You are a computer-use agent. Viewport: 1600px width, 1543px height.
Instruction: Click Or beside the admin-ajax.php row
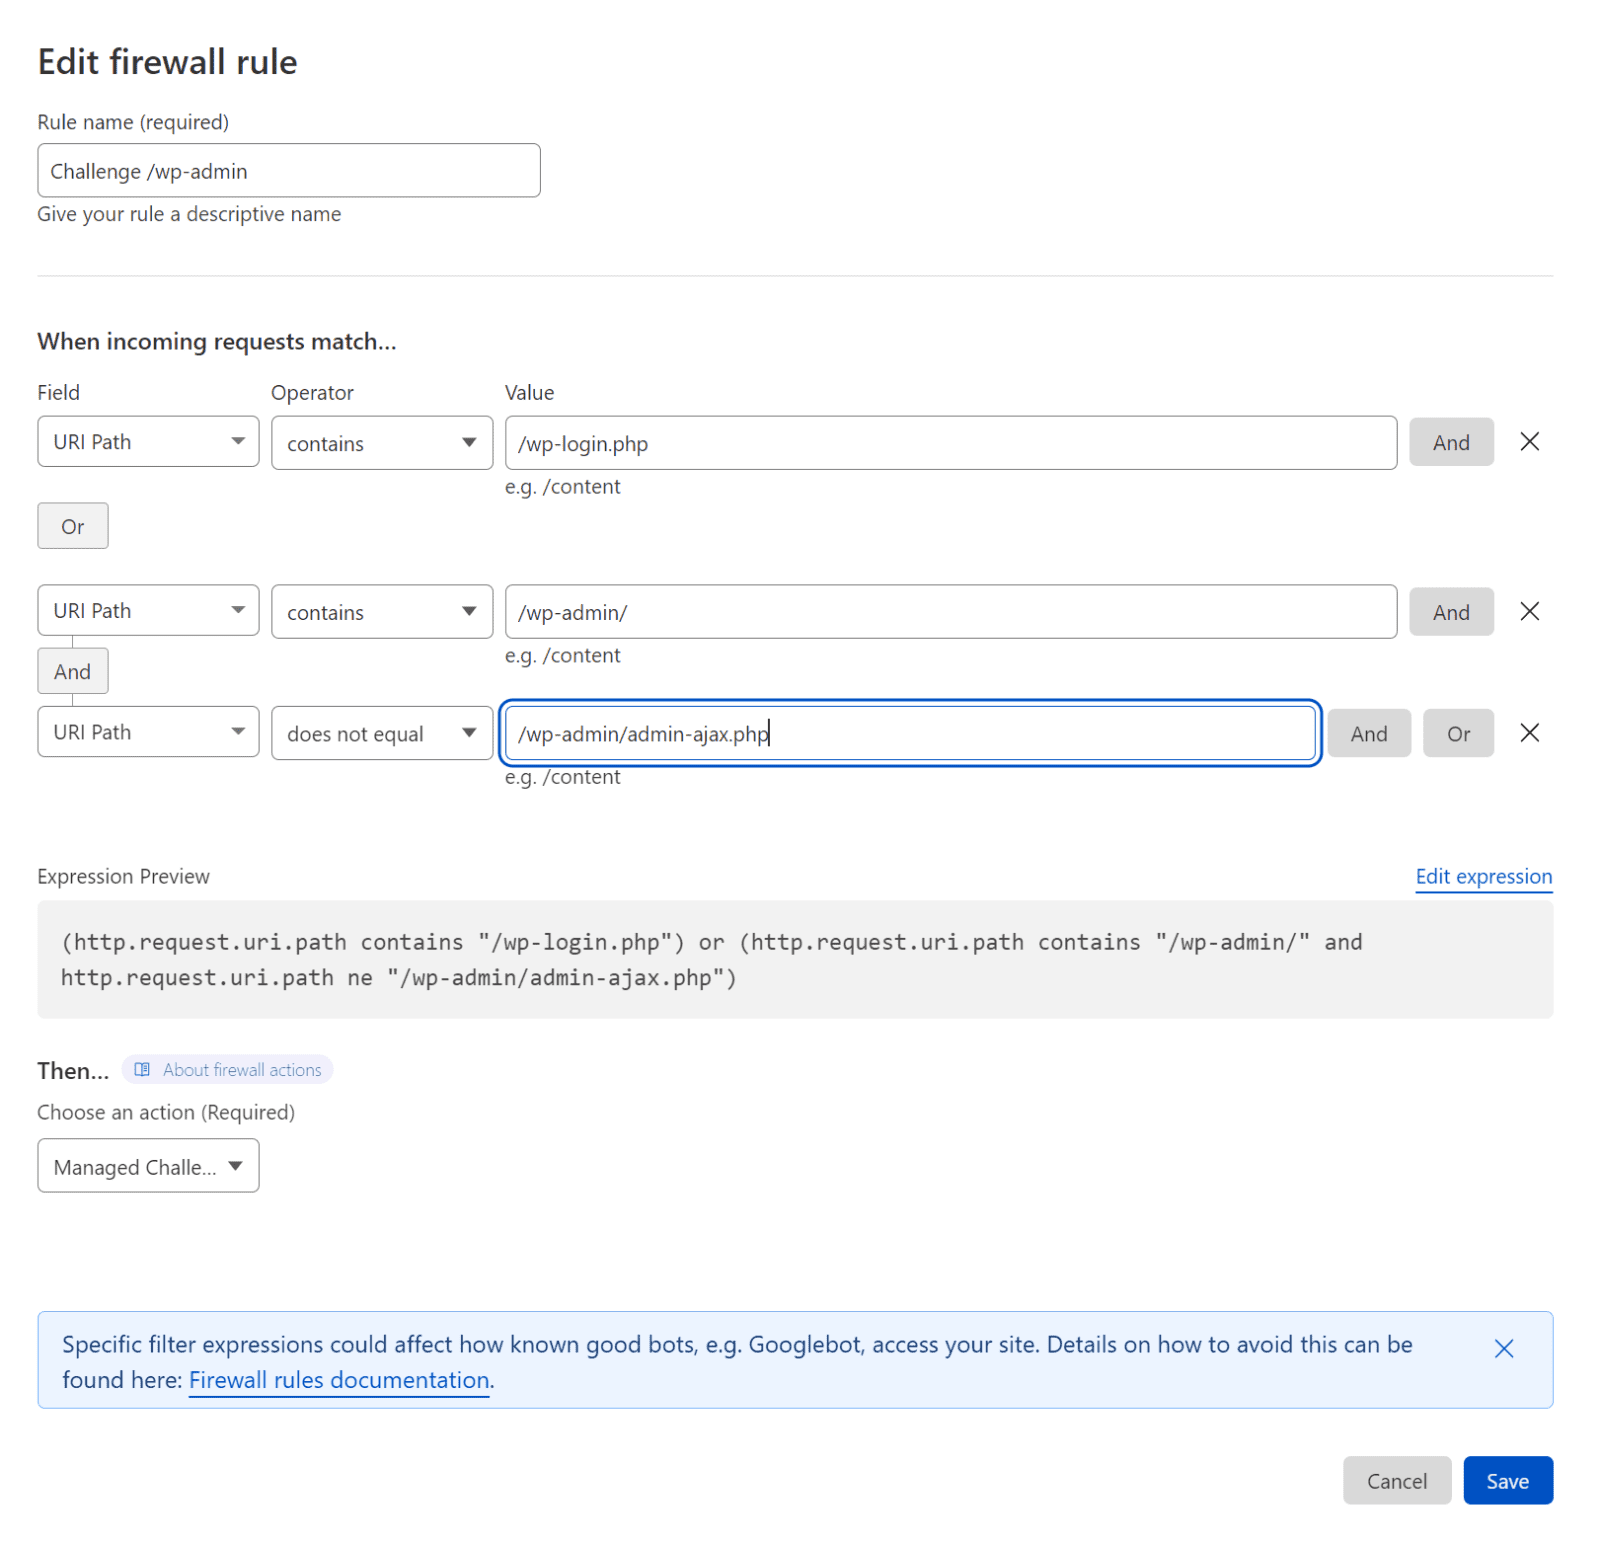1458,732
